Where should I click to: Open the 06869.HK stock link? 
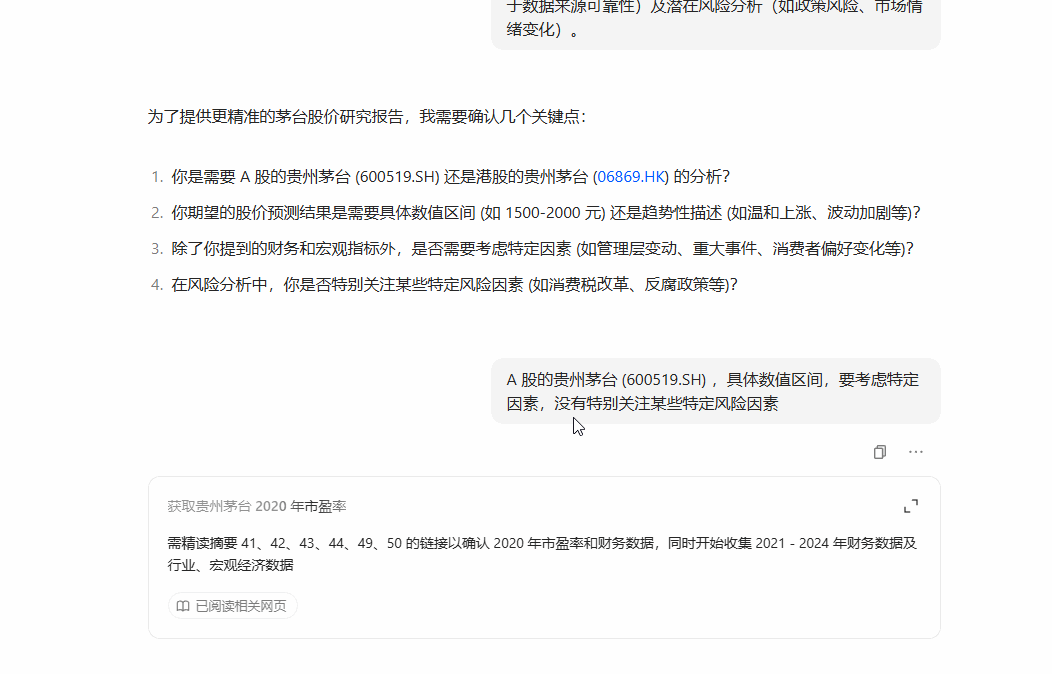(631, 176)
